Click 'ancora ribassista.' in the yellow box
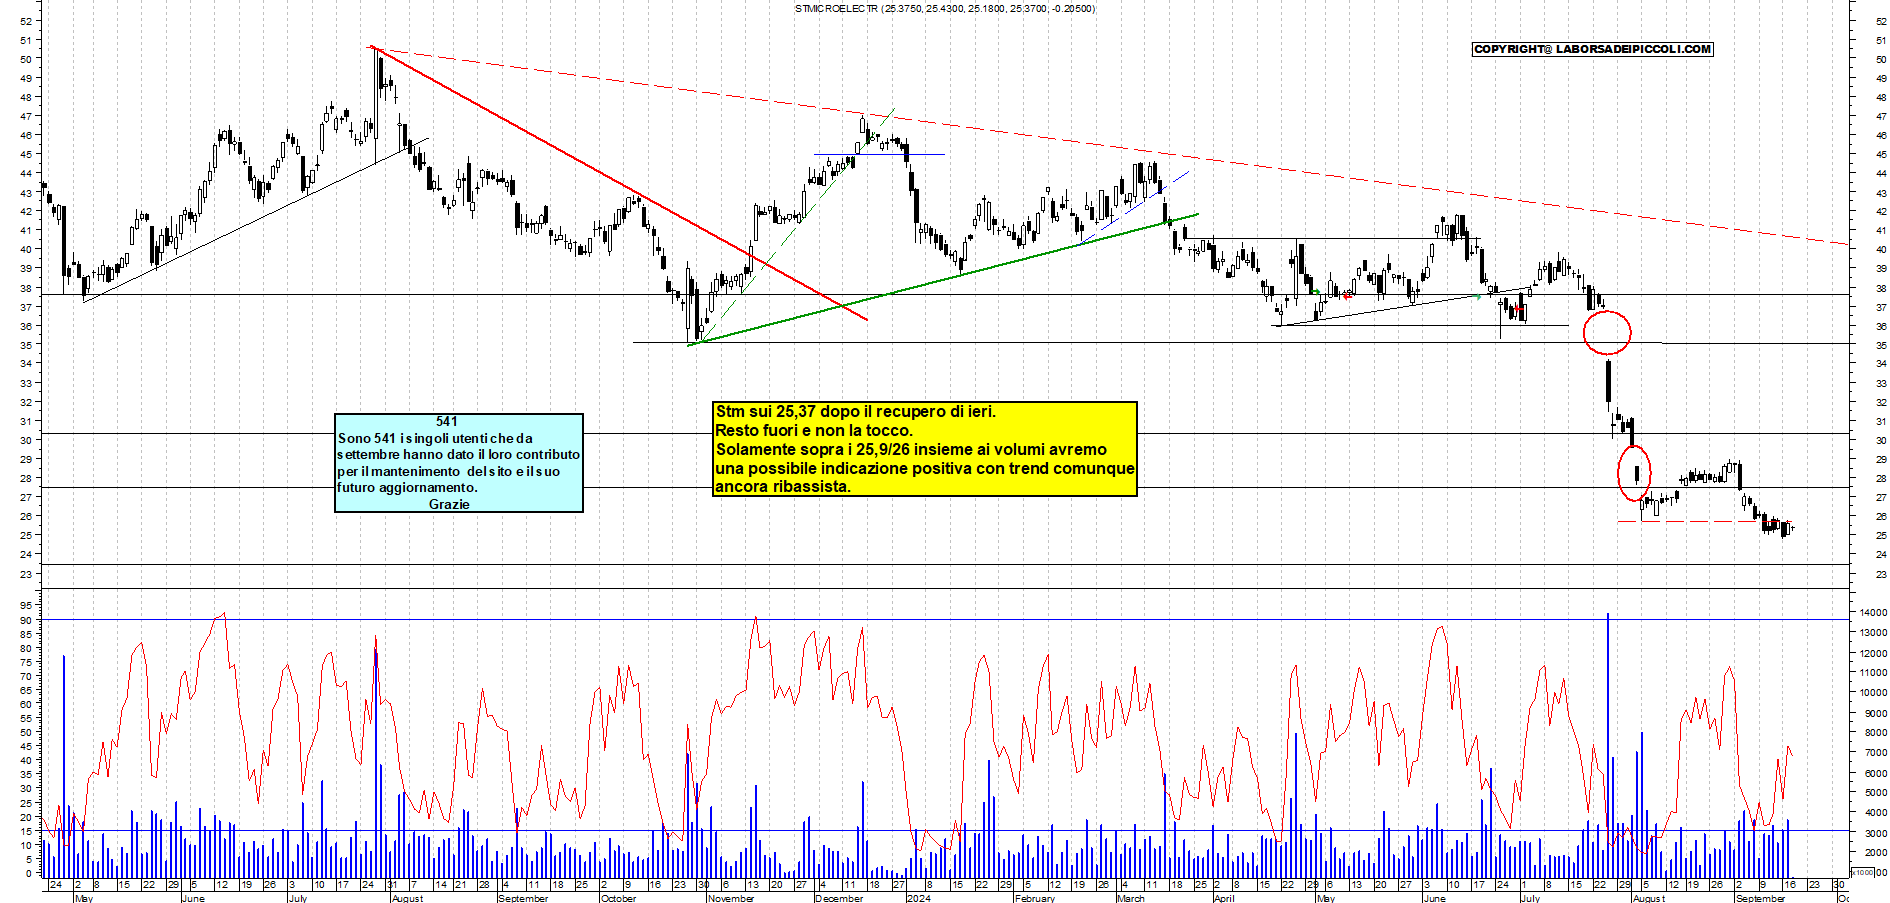This screenshot has width=1890, height=903. [783, 487]
